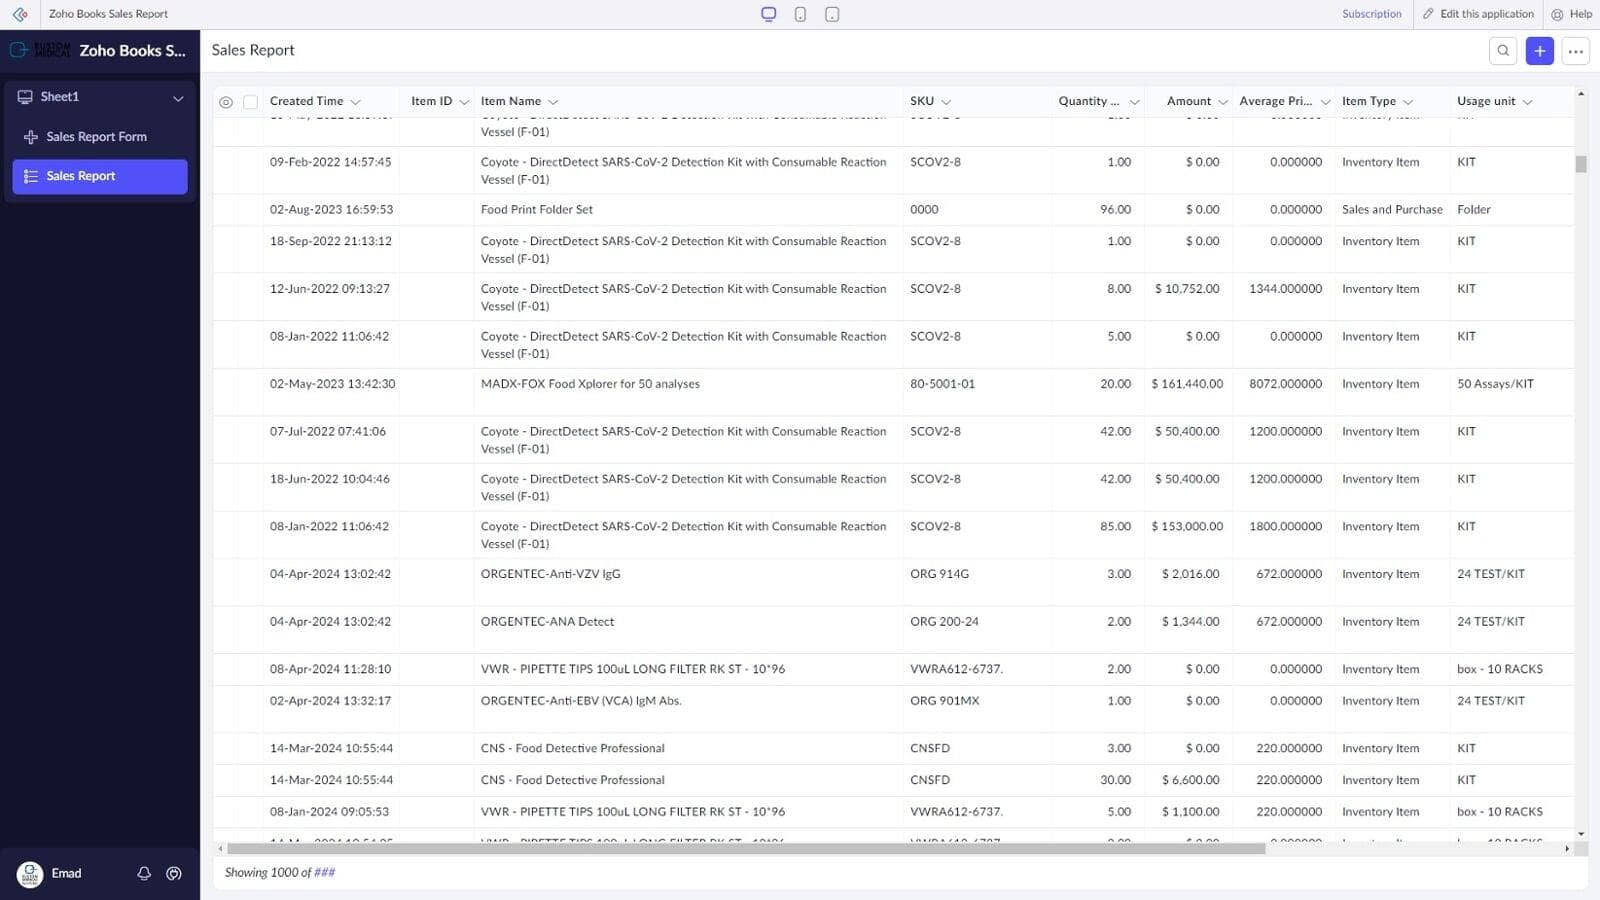
Task: Click SKU 80-5001-01 cell
Action: point(942,384)
